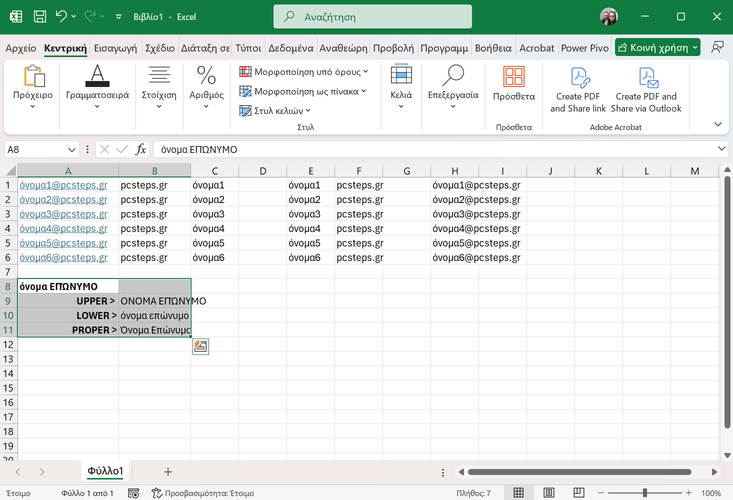The image size is (733, 500).
Task: Click Create PDF and Share via Outlook
Action: [x=645, y=89]
